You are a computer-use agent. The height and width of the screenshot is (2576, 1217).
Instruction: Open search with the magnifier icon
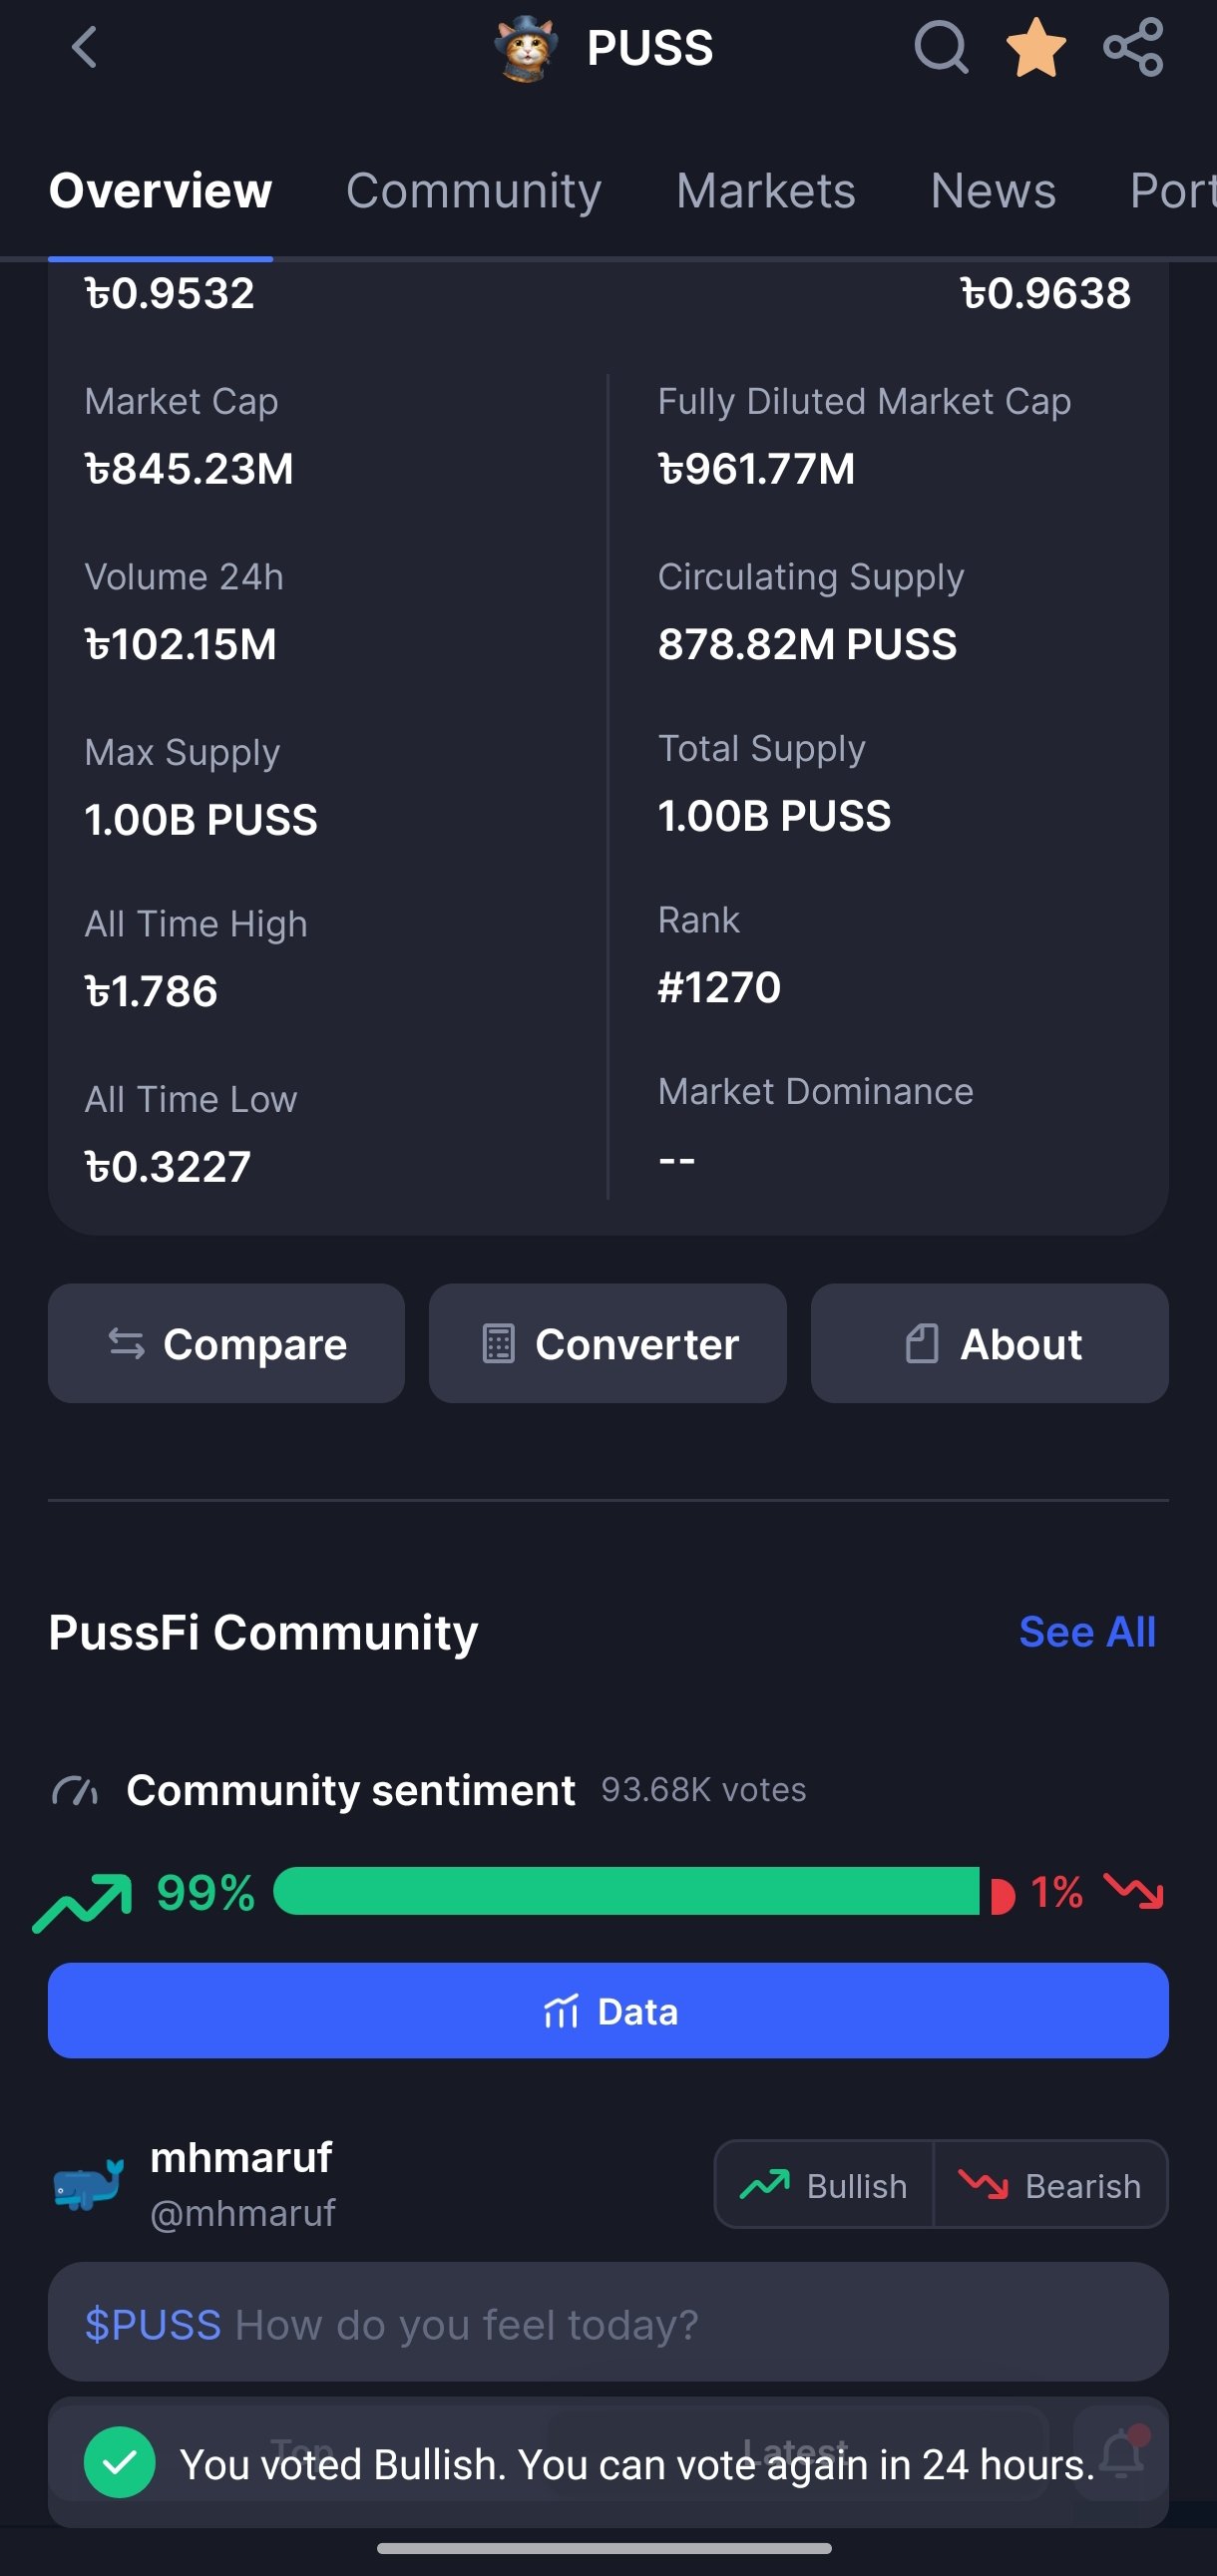pos(941,47)
